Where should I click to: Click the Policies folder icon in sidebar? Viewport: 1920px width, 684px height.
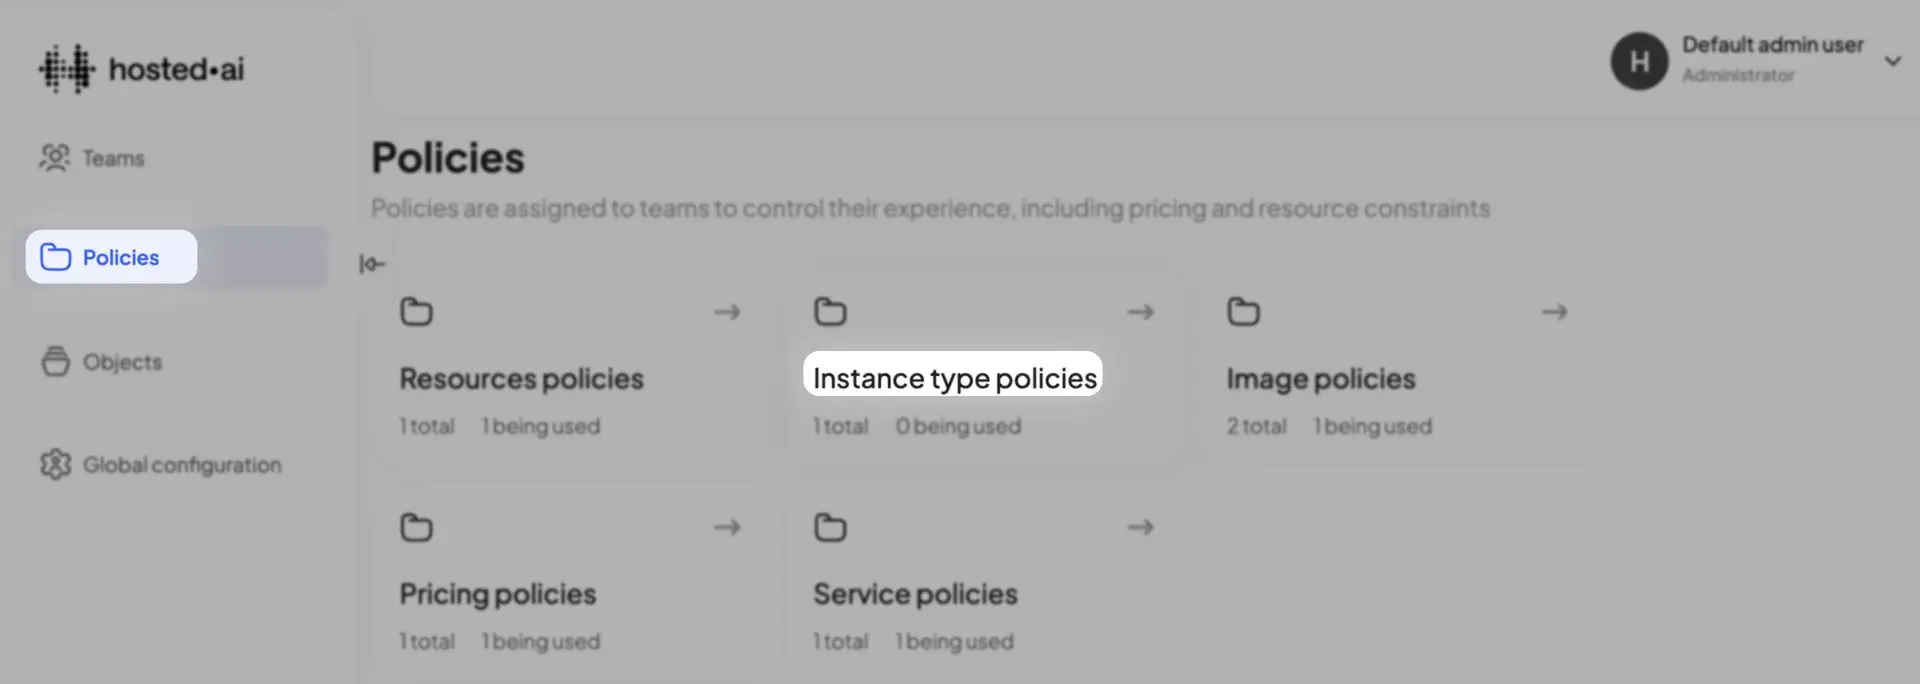tap(55, 257)
